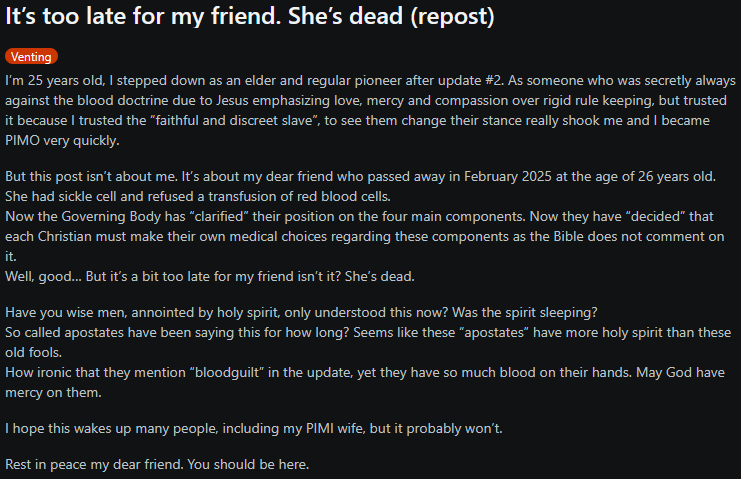Click the orange Venting flair tag
Screen dimensions: 741x479
click(31, 57)
